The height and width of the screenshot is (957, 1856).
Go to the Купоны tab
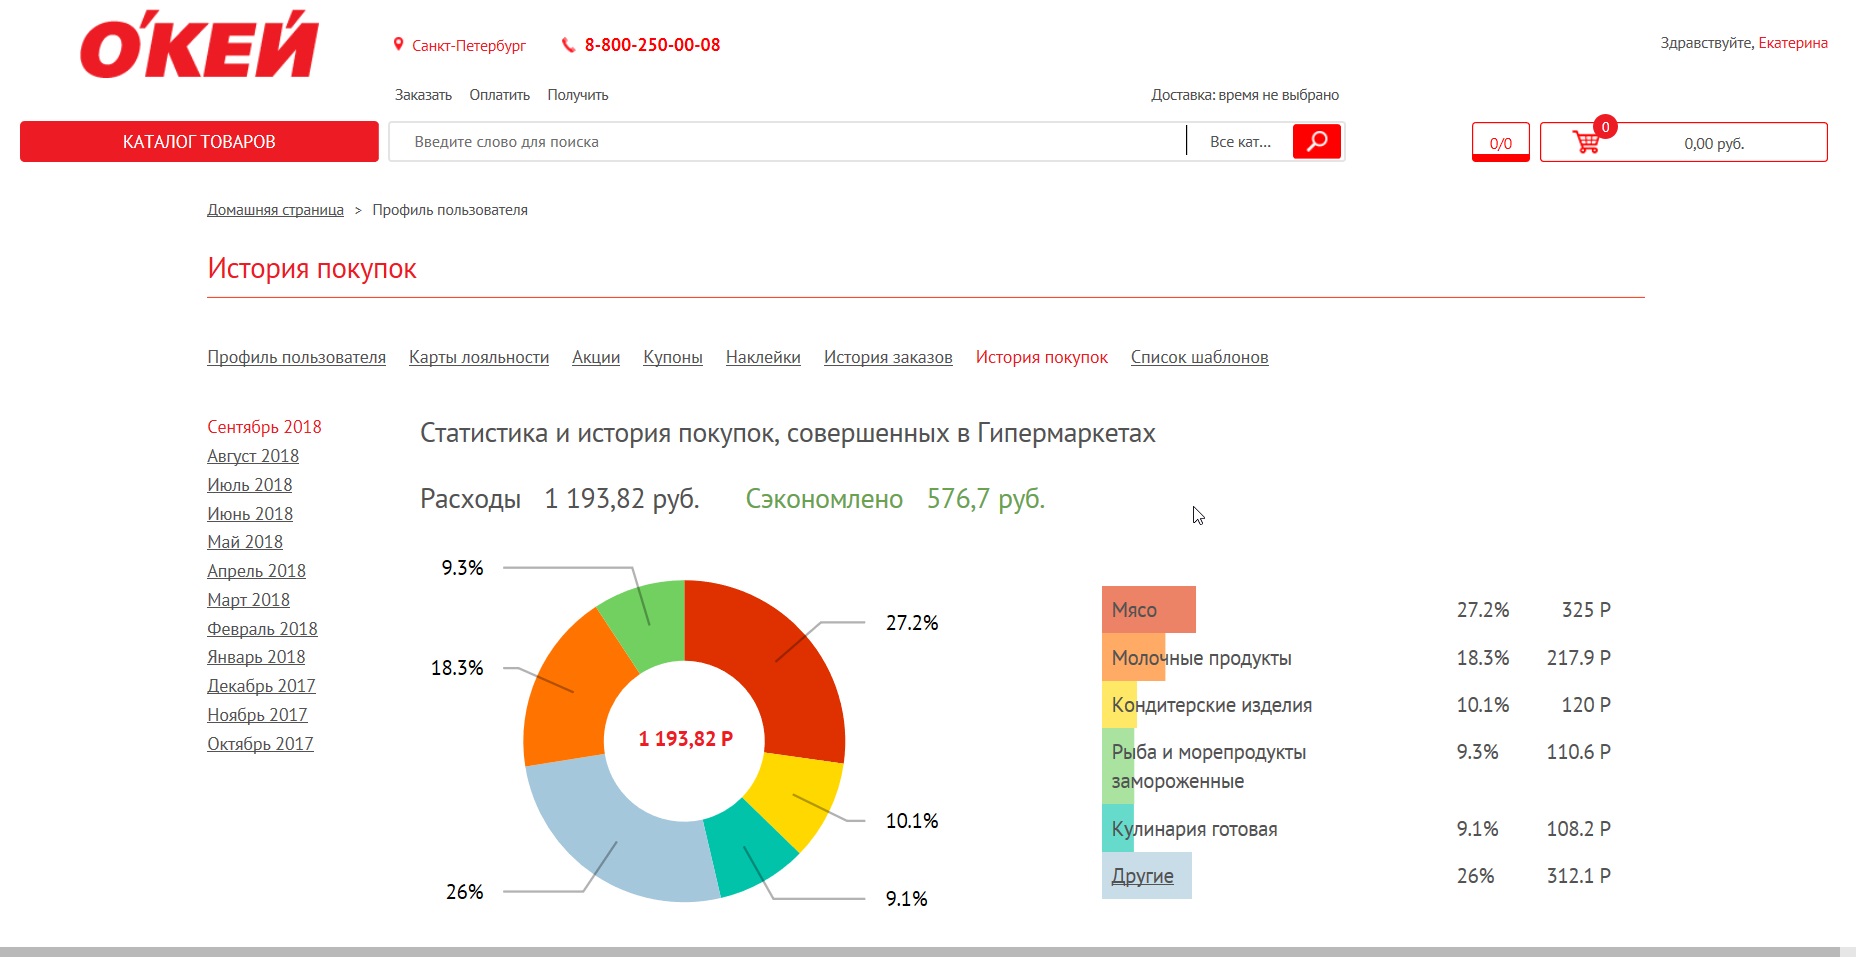click(x=672, y=357)
